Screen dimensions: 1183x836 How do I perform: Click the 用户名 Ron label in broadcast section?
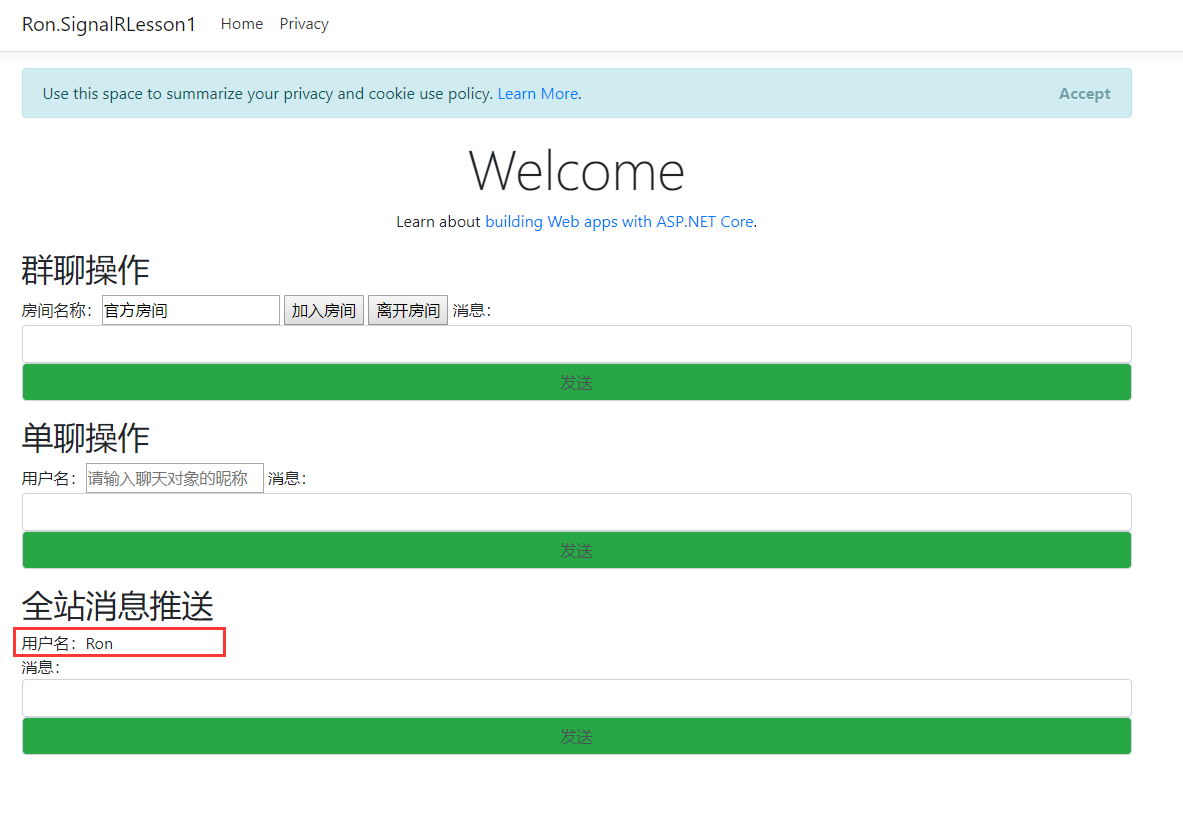67,644
